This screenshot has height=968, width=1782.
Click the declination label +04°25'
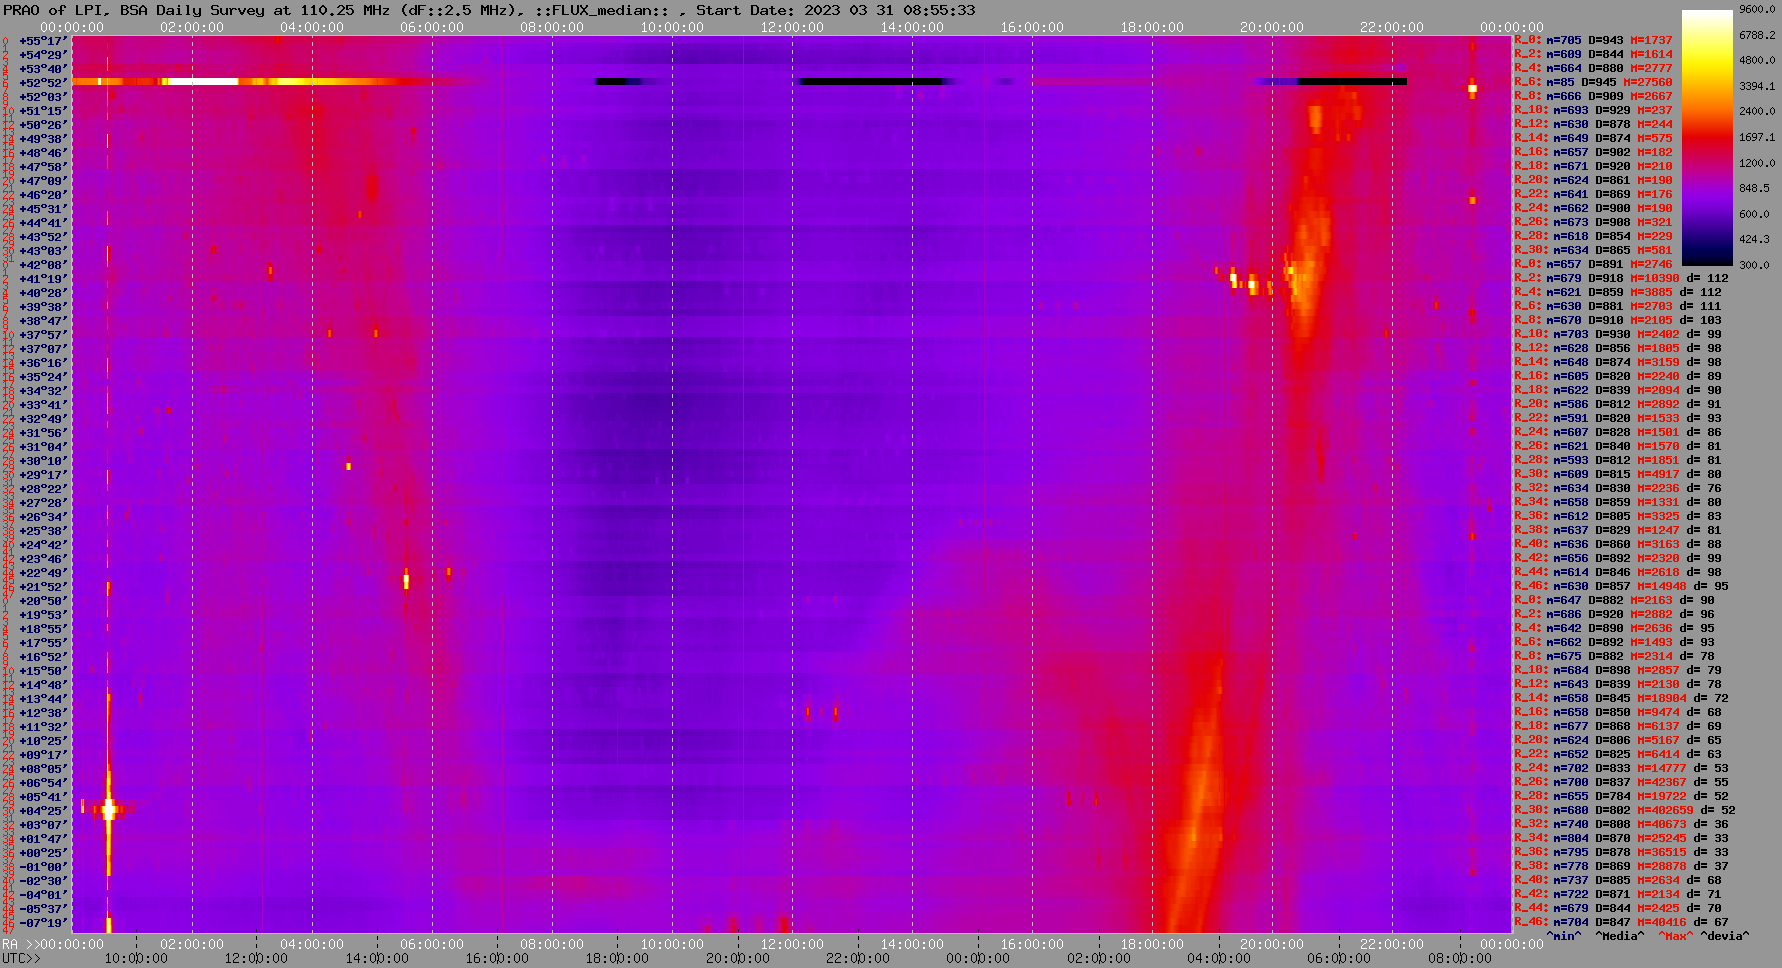click(x=43, y=811)
